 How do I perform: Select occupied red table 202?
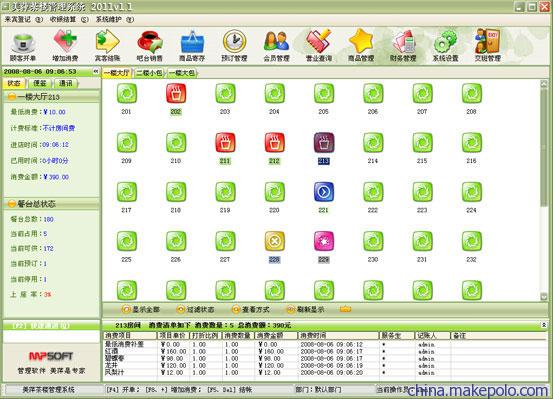pyautogui.click(x=176, y=93)
